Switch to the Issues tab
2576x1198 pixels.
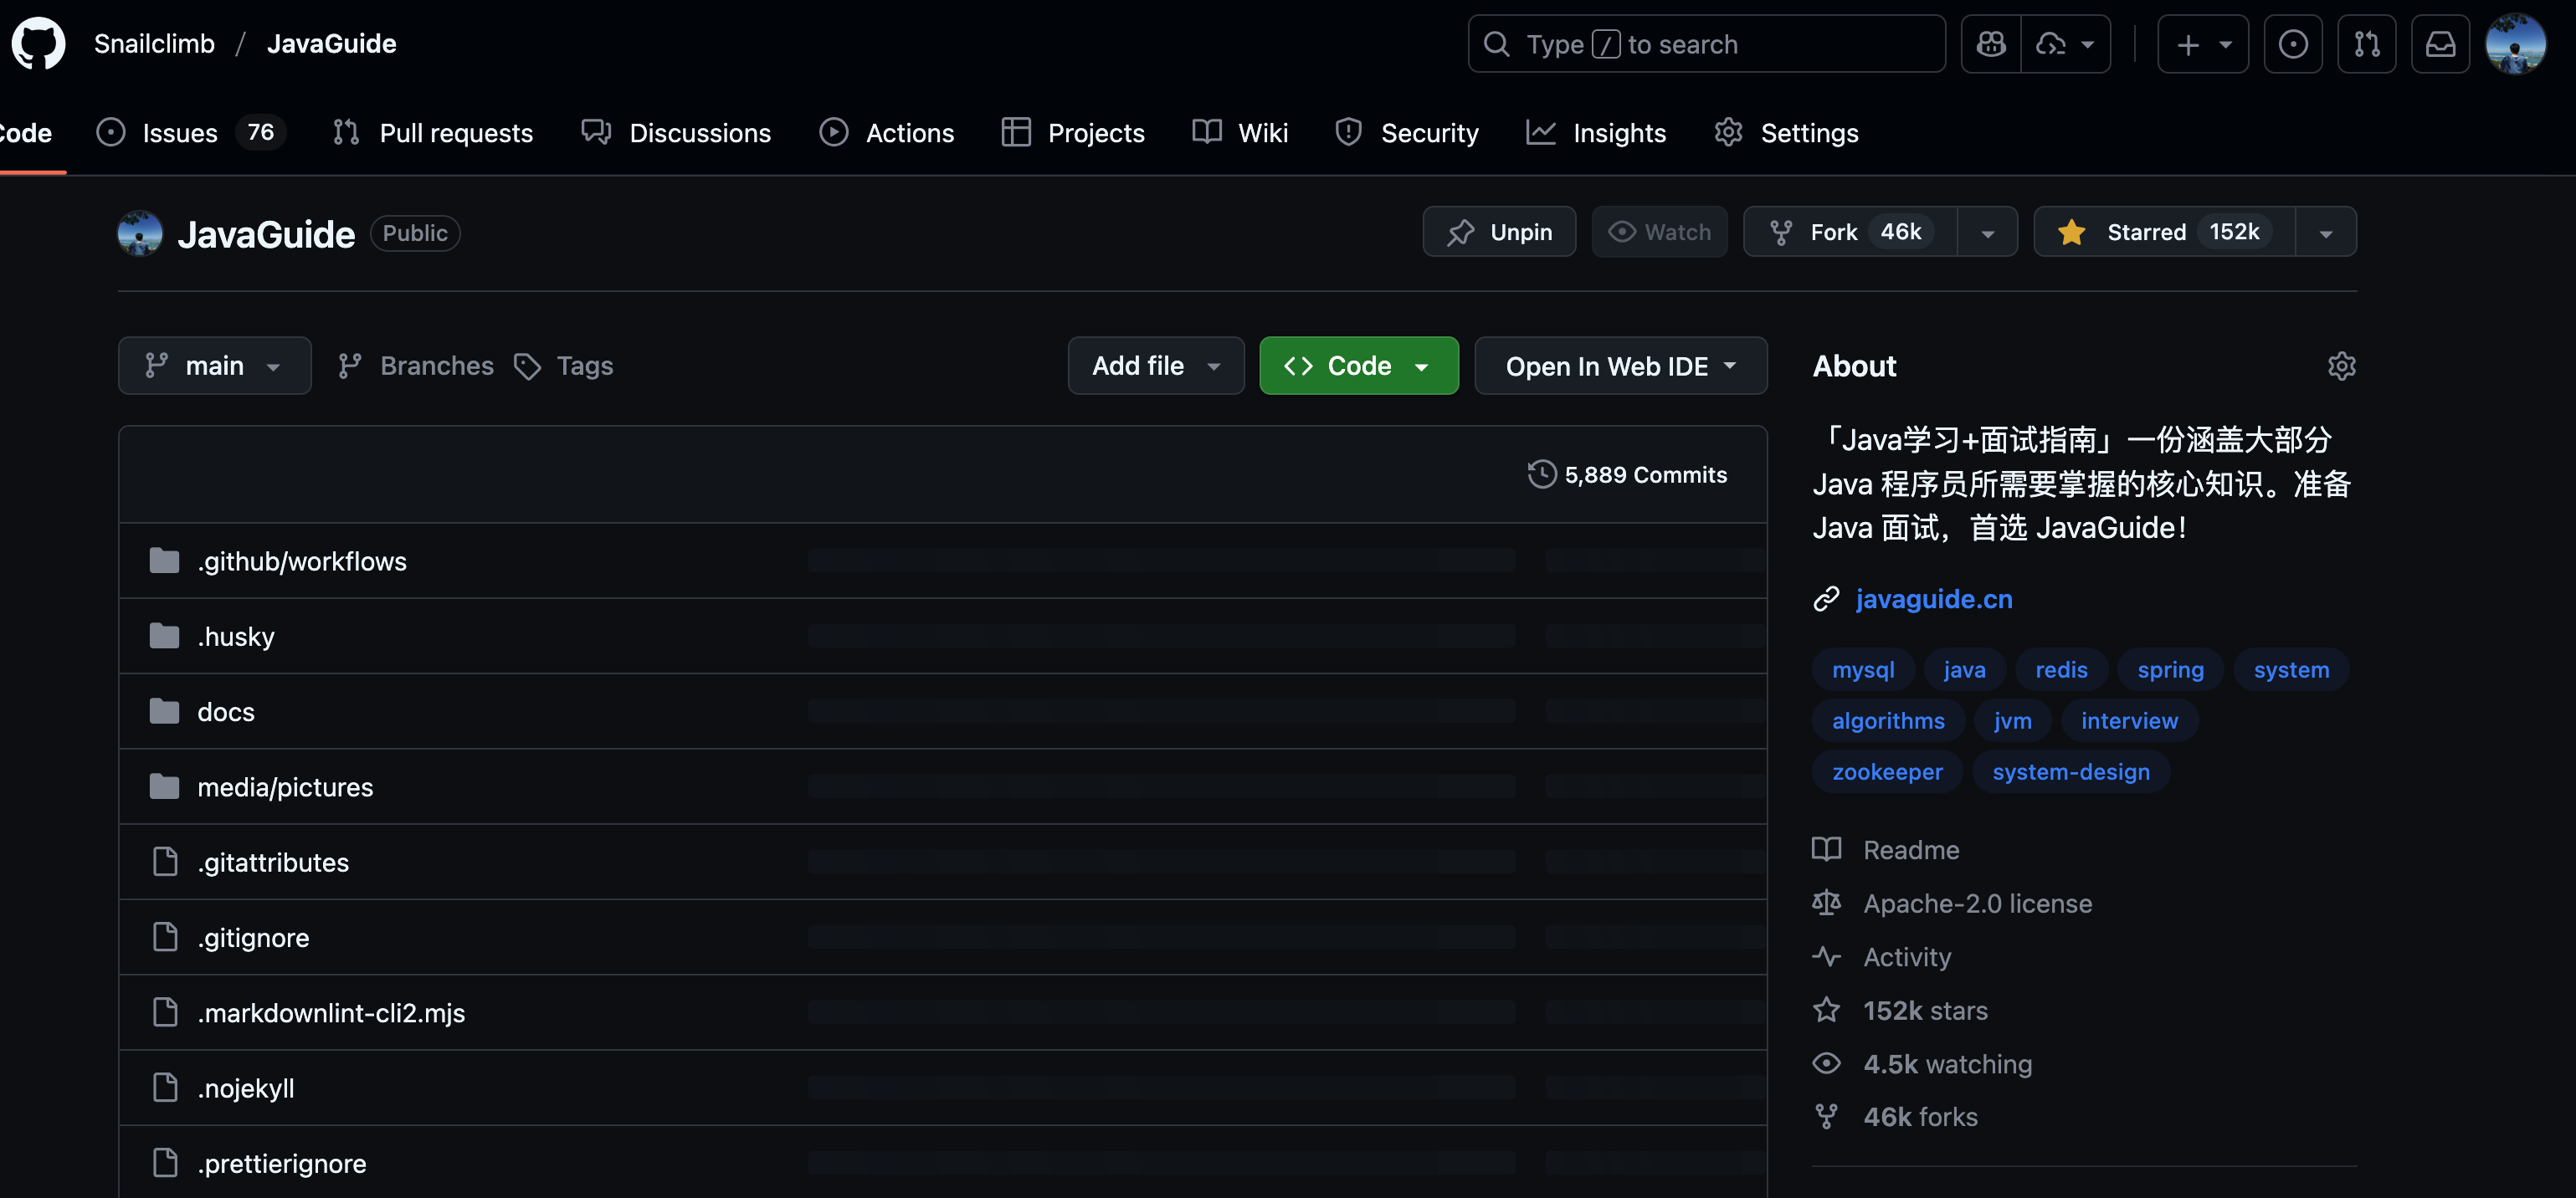191,133
